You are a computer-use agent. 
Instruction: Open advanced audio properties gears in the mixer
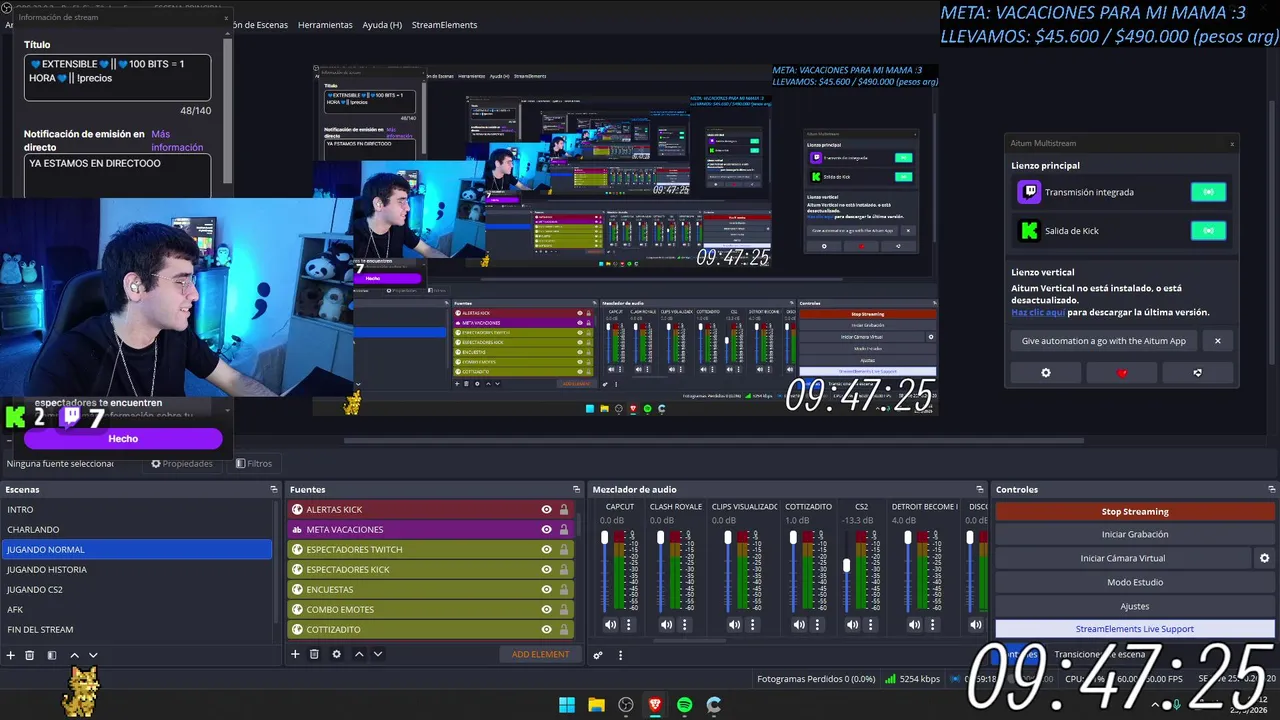click(598, 655)
